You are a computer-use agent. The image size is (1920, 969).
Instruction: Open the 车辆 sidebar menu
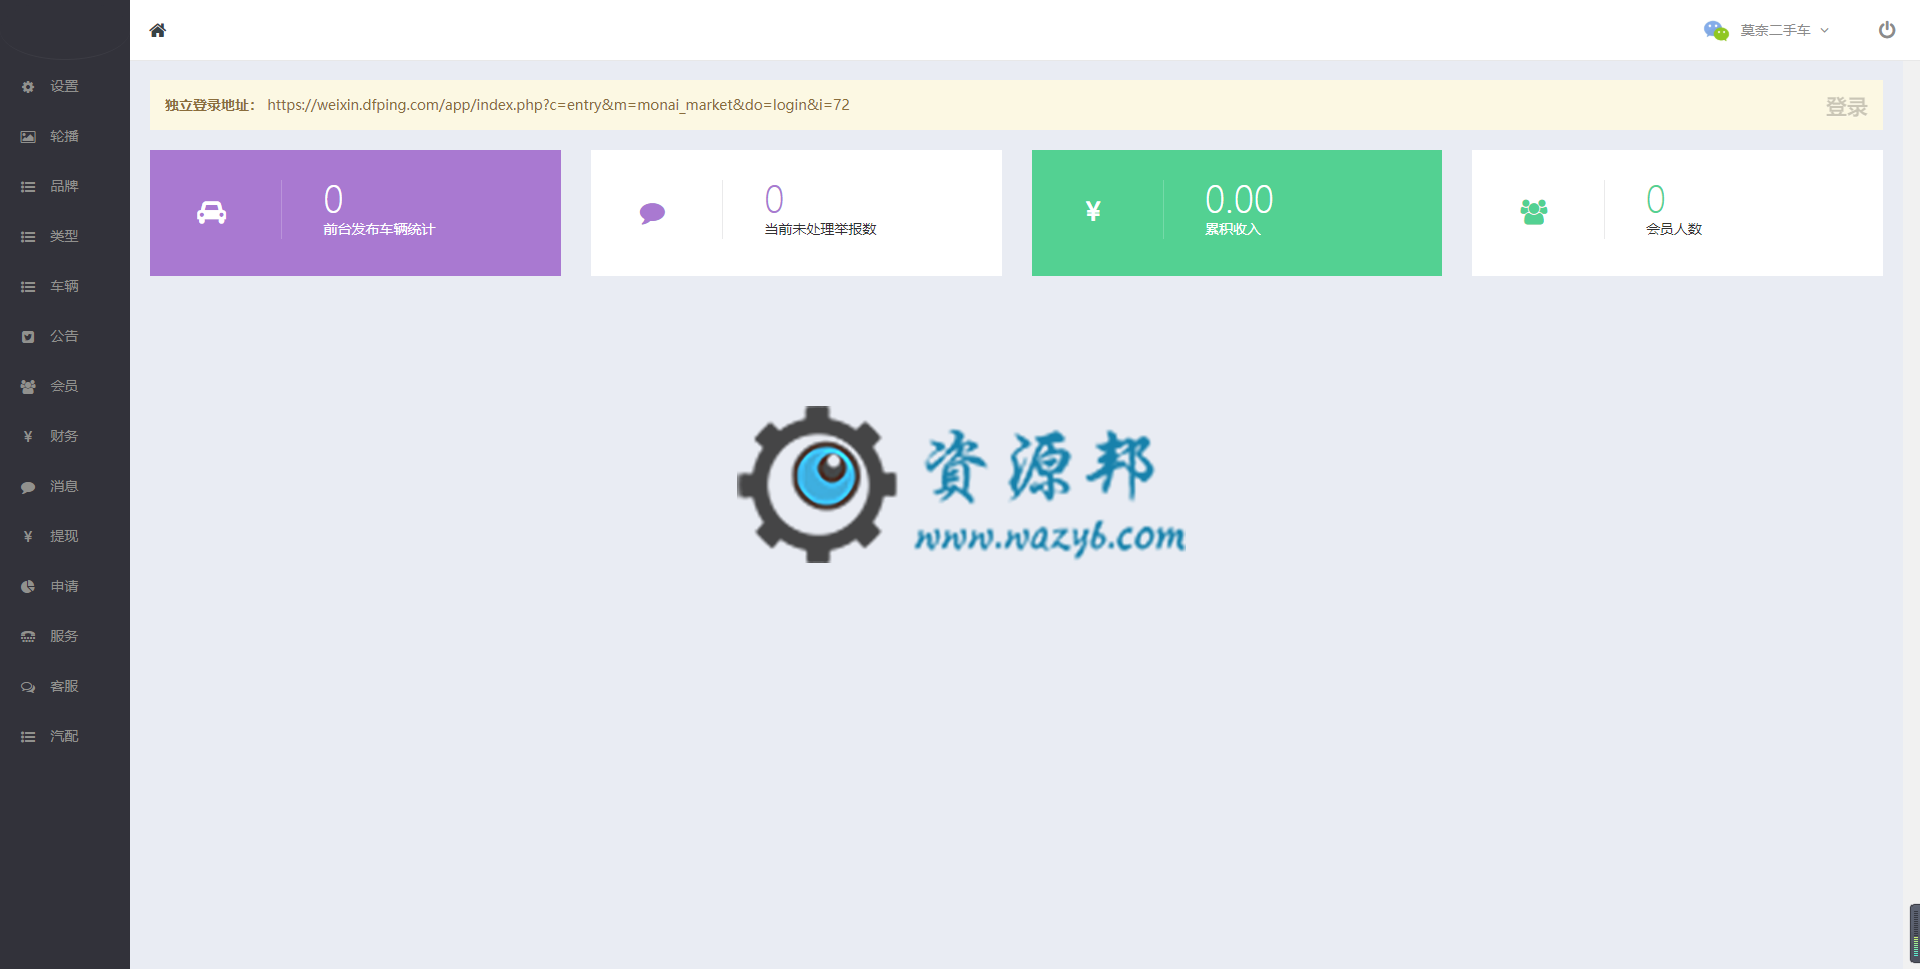tap(65, 286)
